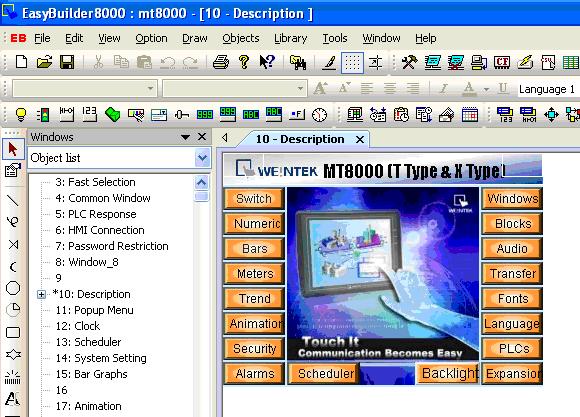Select the Bit Lamp lightbulb object icon
This screenshot has height=417, width=580.
(x=21, y=115)
